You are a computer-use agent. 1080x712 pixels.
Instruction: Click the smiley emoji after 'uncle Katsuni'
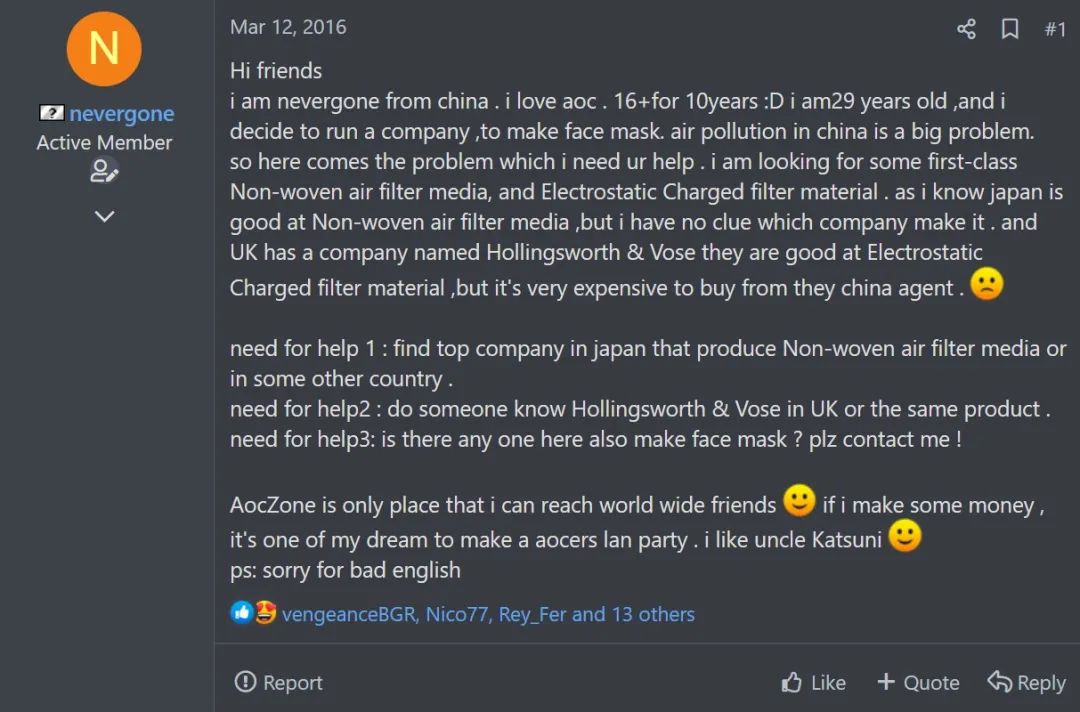[904, 538]
